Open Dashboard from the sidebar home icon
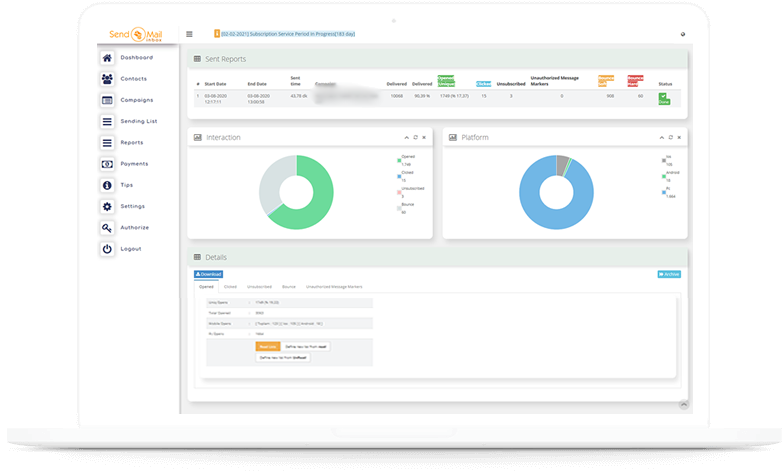 pos(108,57)
